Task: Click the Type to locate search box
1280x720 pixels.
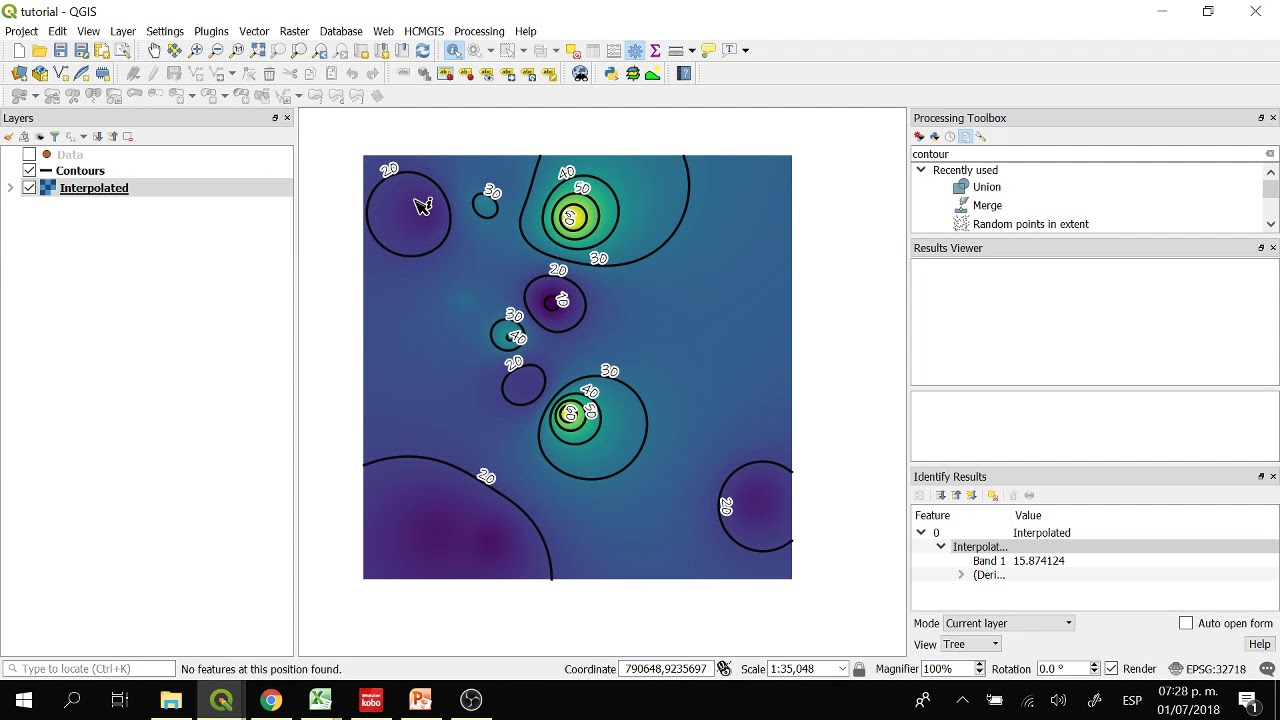Action: pyautogui.click(x=89, y=669)
